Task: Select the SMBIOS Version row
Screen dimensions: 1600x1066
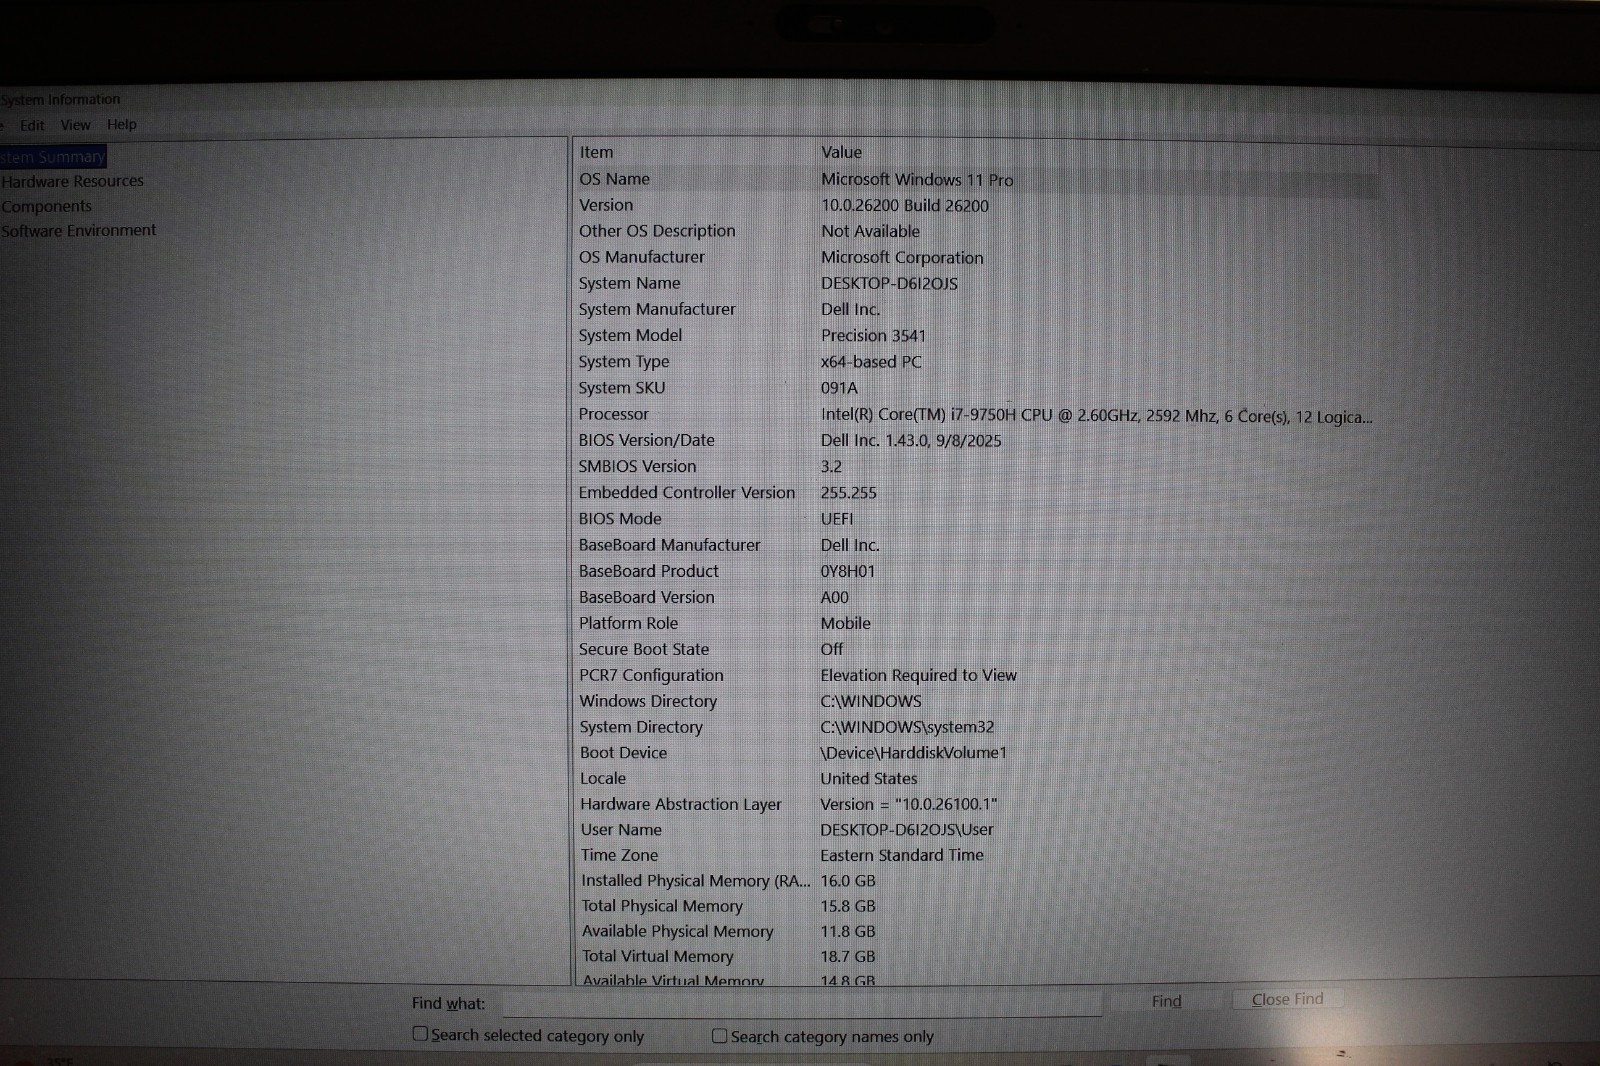Action: pyautogui.click(x=976, y=466)
